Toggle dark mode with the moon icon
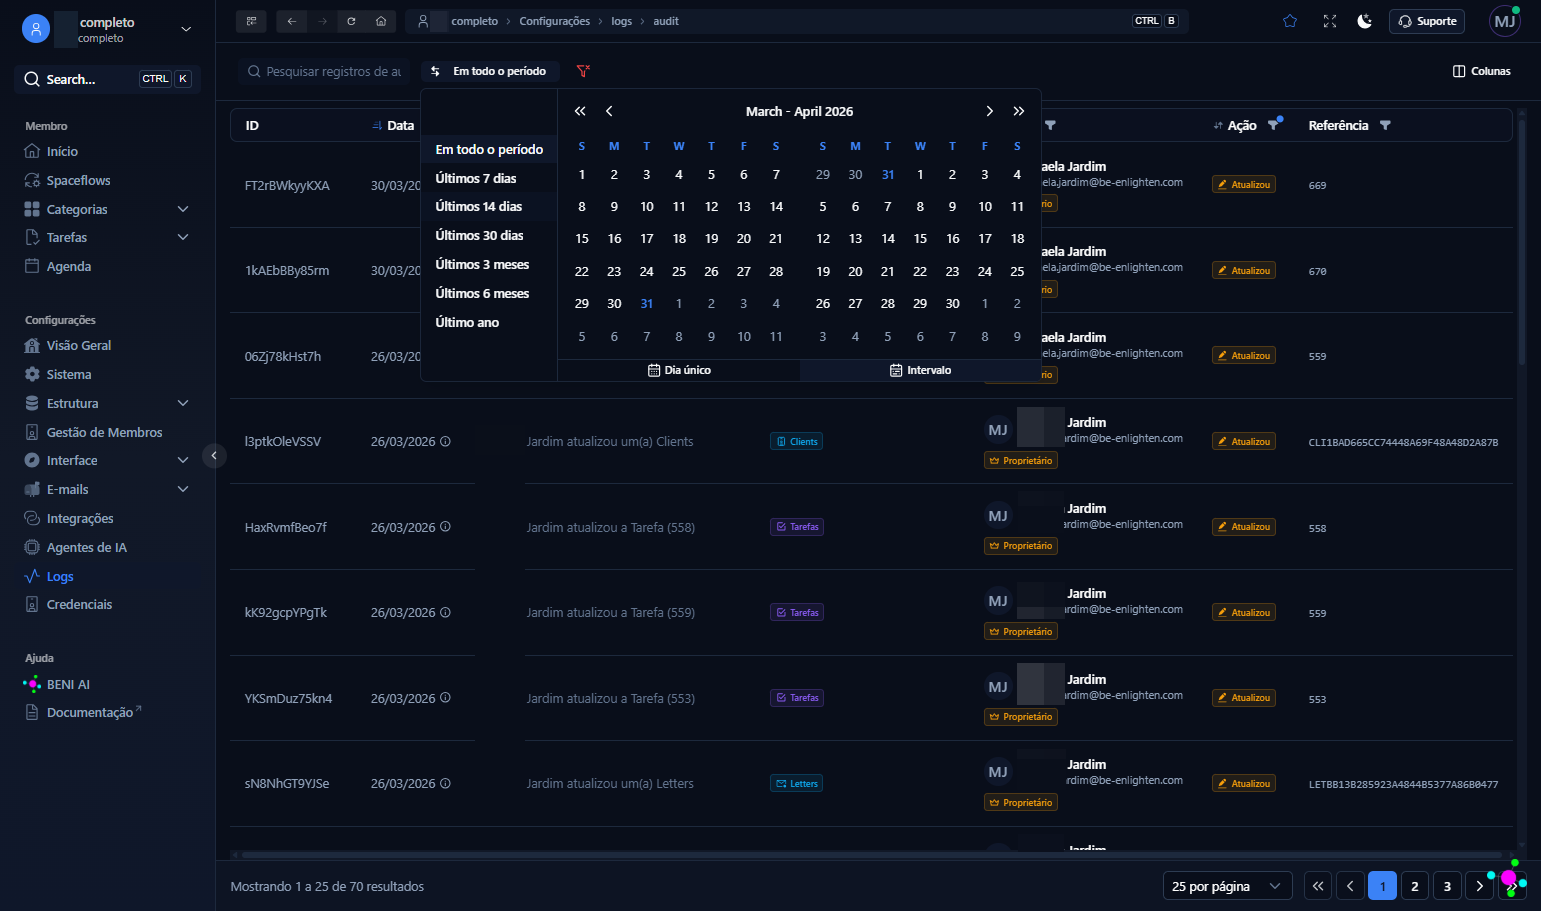Viewport: 1541px width, 911px height. click(1364, 20)
